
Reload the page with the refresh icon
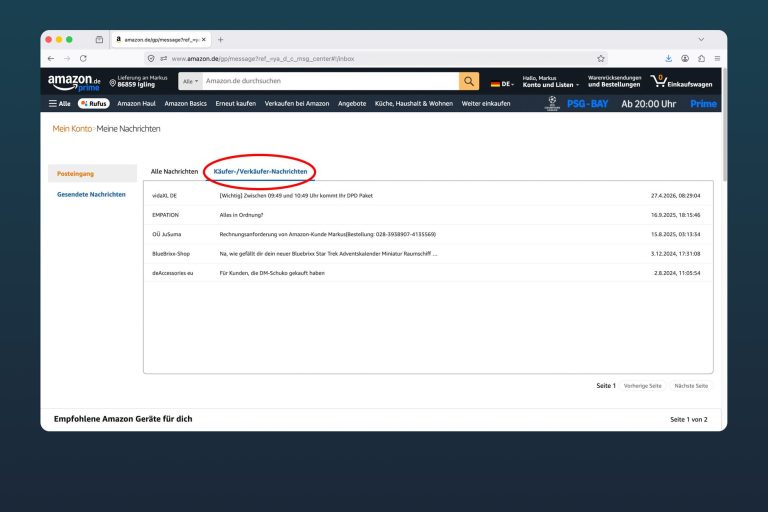(83, 58)
